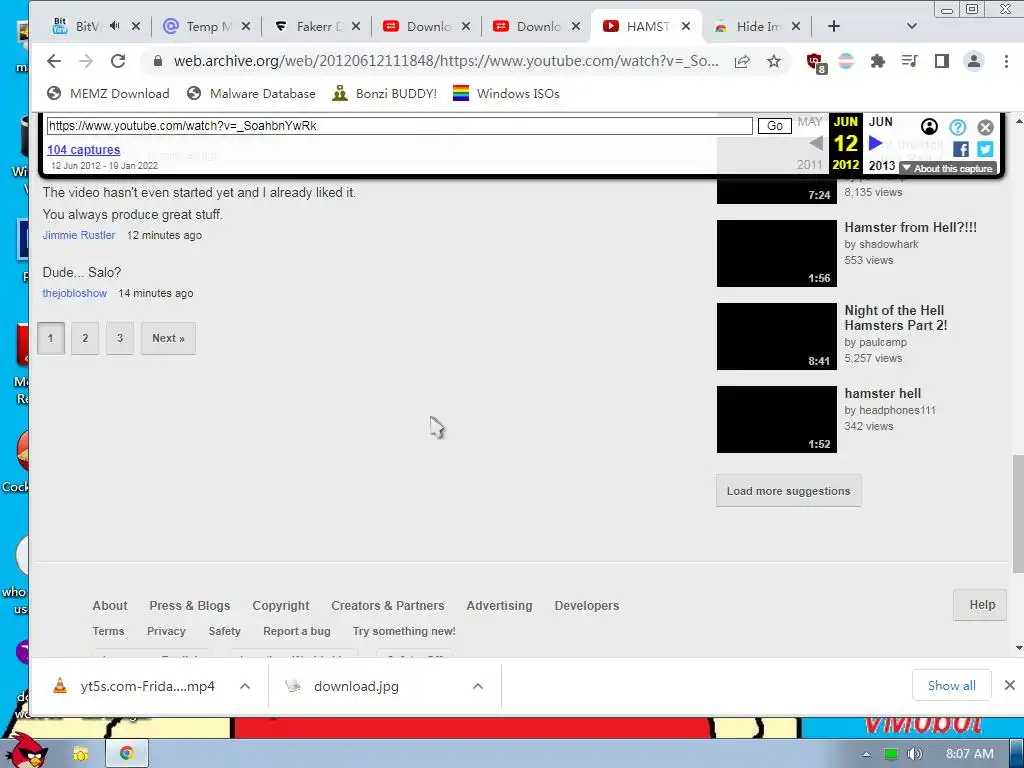Open the Hamster from Hell?!!! thumbnail
This screenshot has height=768, width=1024.
coord(776,253)
